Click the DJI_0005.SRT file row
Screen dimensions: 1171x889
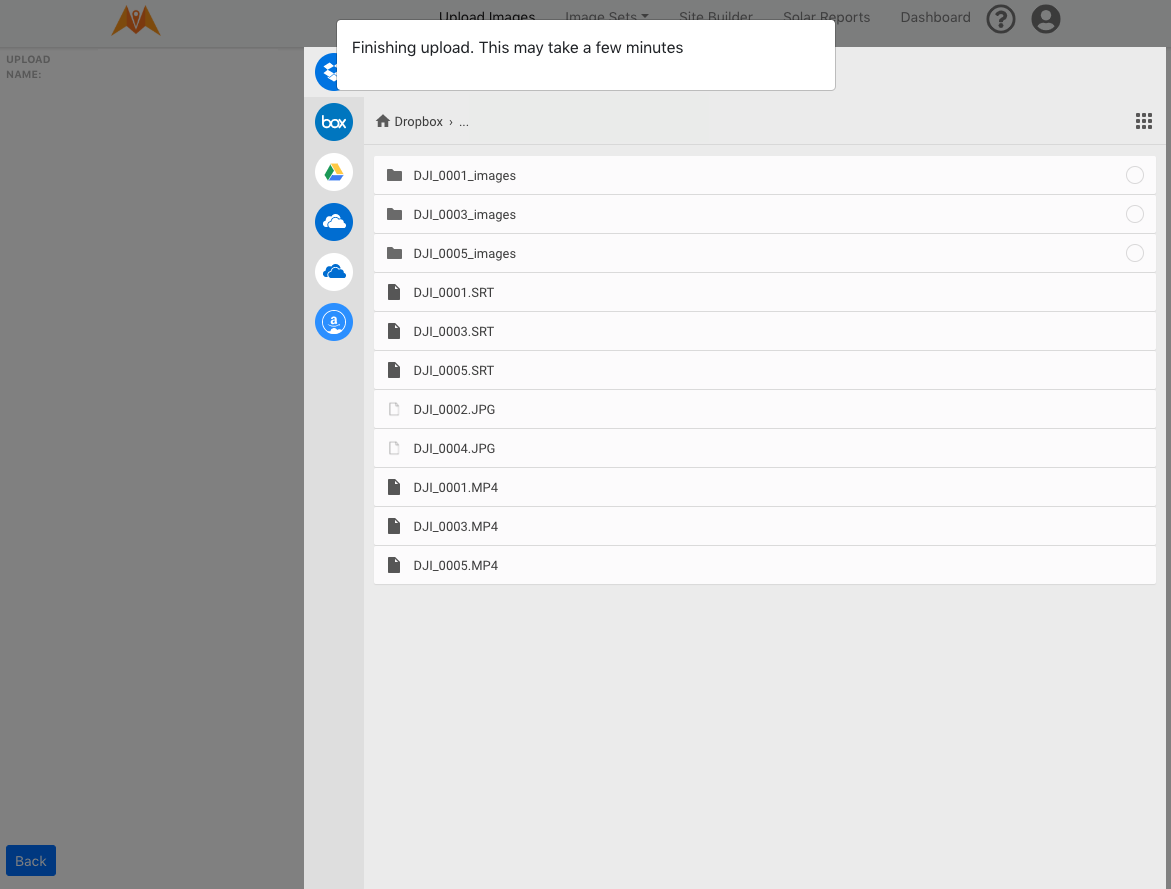[x=765, y=370]
